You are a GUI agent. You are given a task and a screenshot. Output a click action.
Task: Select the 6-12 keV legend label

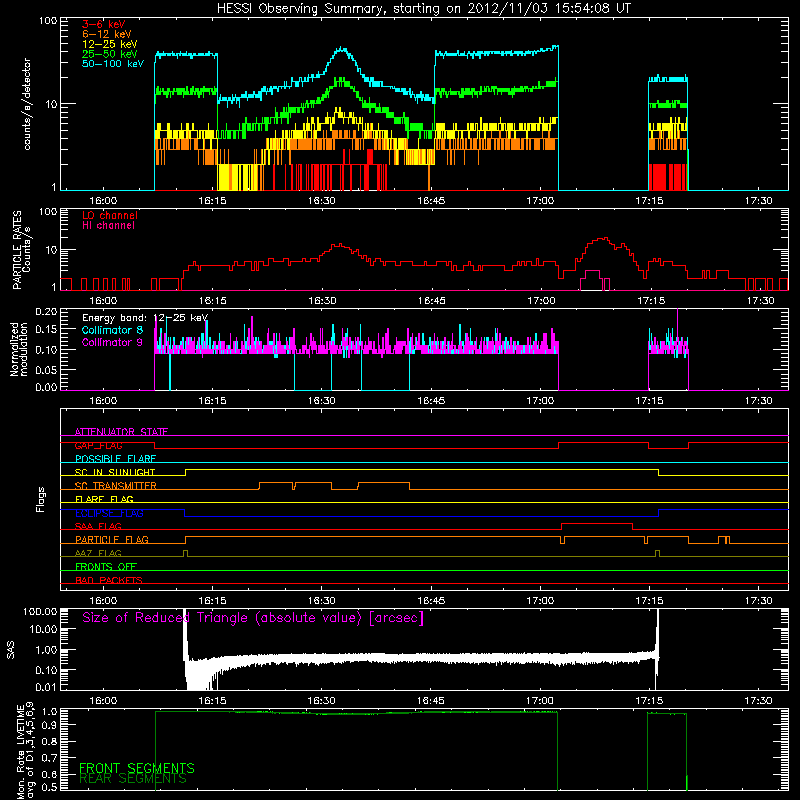pyautogui.click(x=107, y=34)
